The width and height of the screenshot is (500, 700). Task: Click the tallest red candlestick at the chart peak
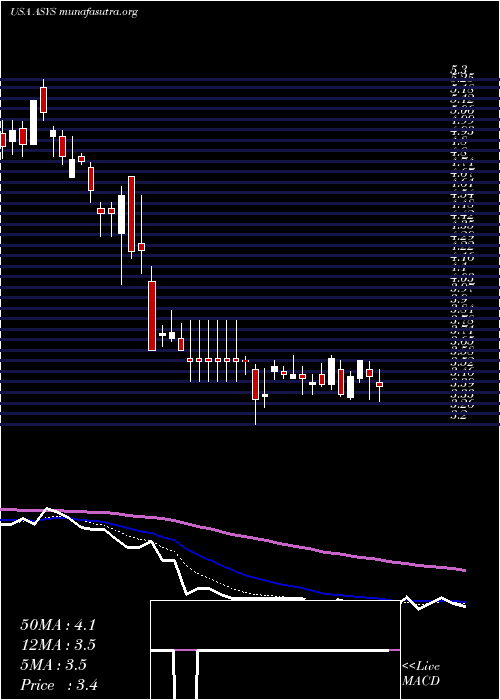pos(43,100)
